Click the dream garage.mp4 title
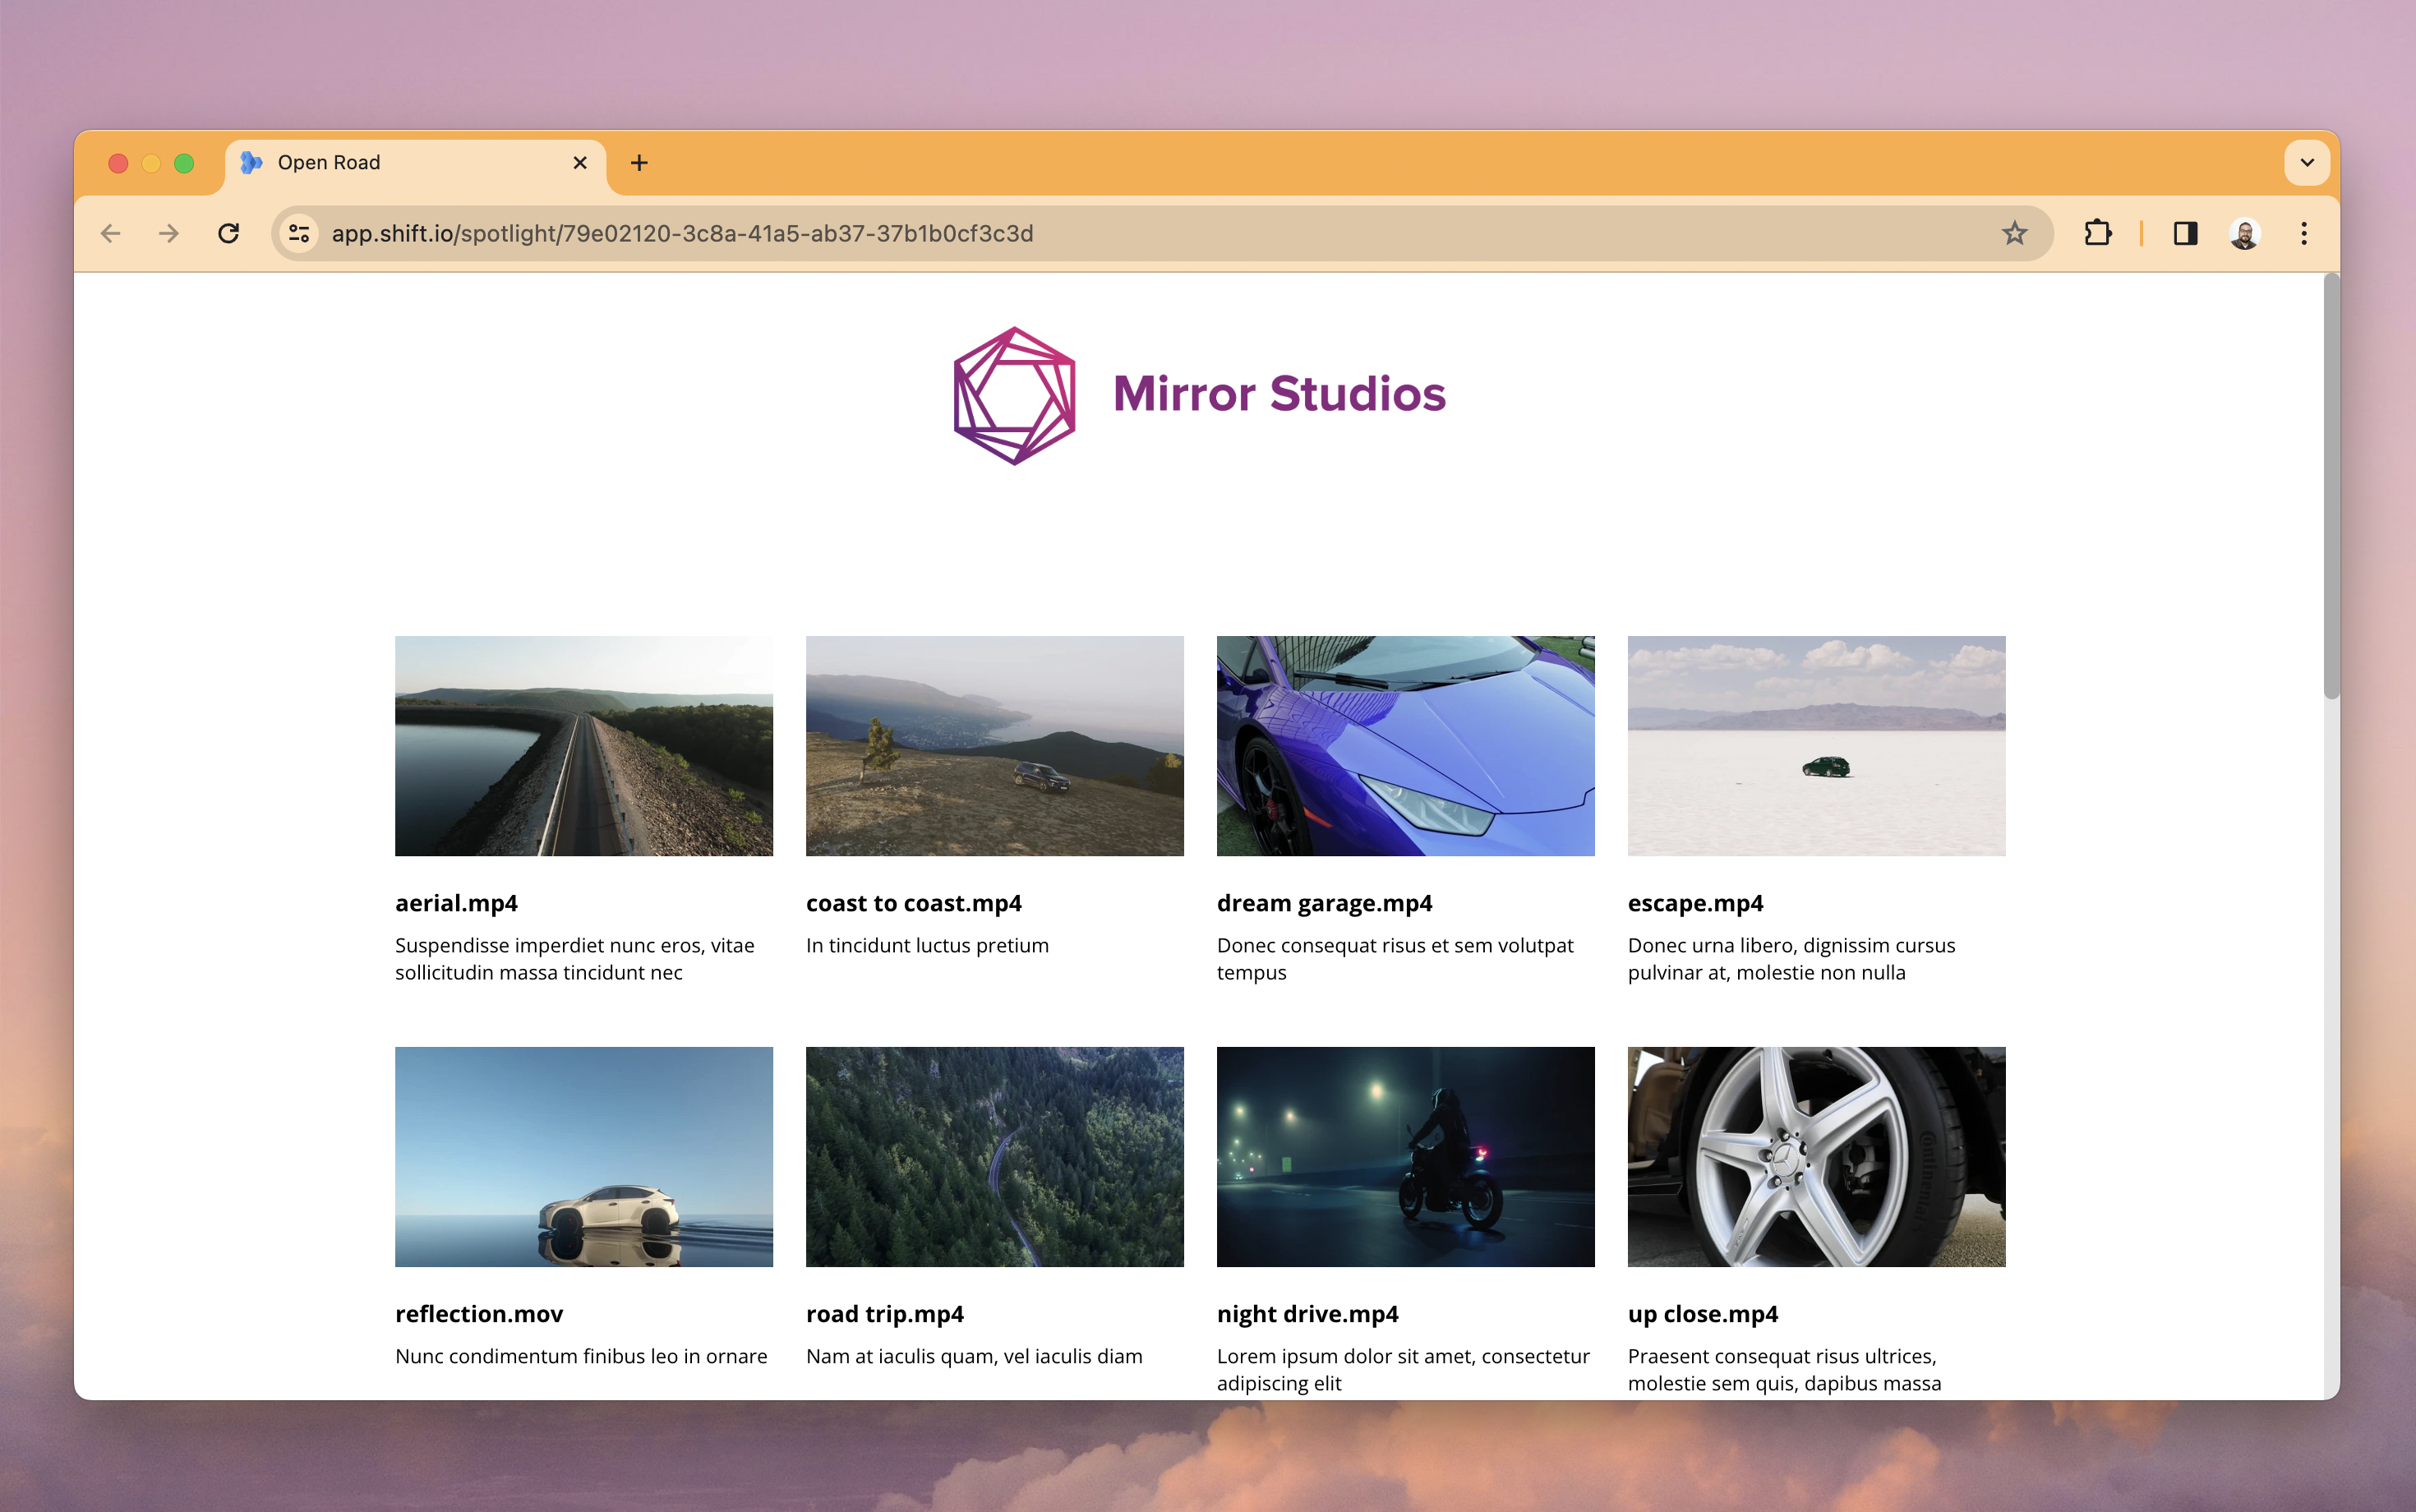The image size is (2416, 1512). point(1324,903)
